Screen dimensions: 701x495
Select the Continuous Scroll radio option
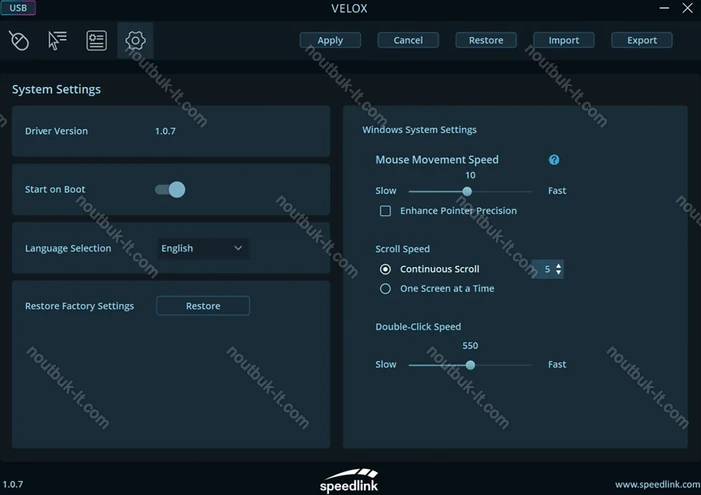point(385,269)
